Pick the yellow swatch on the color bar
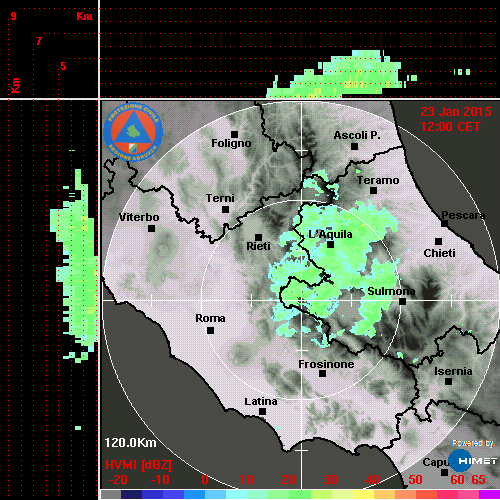Screen dimensions: 500x500 363,494
